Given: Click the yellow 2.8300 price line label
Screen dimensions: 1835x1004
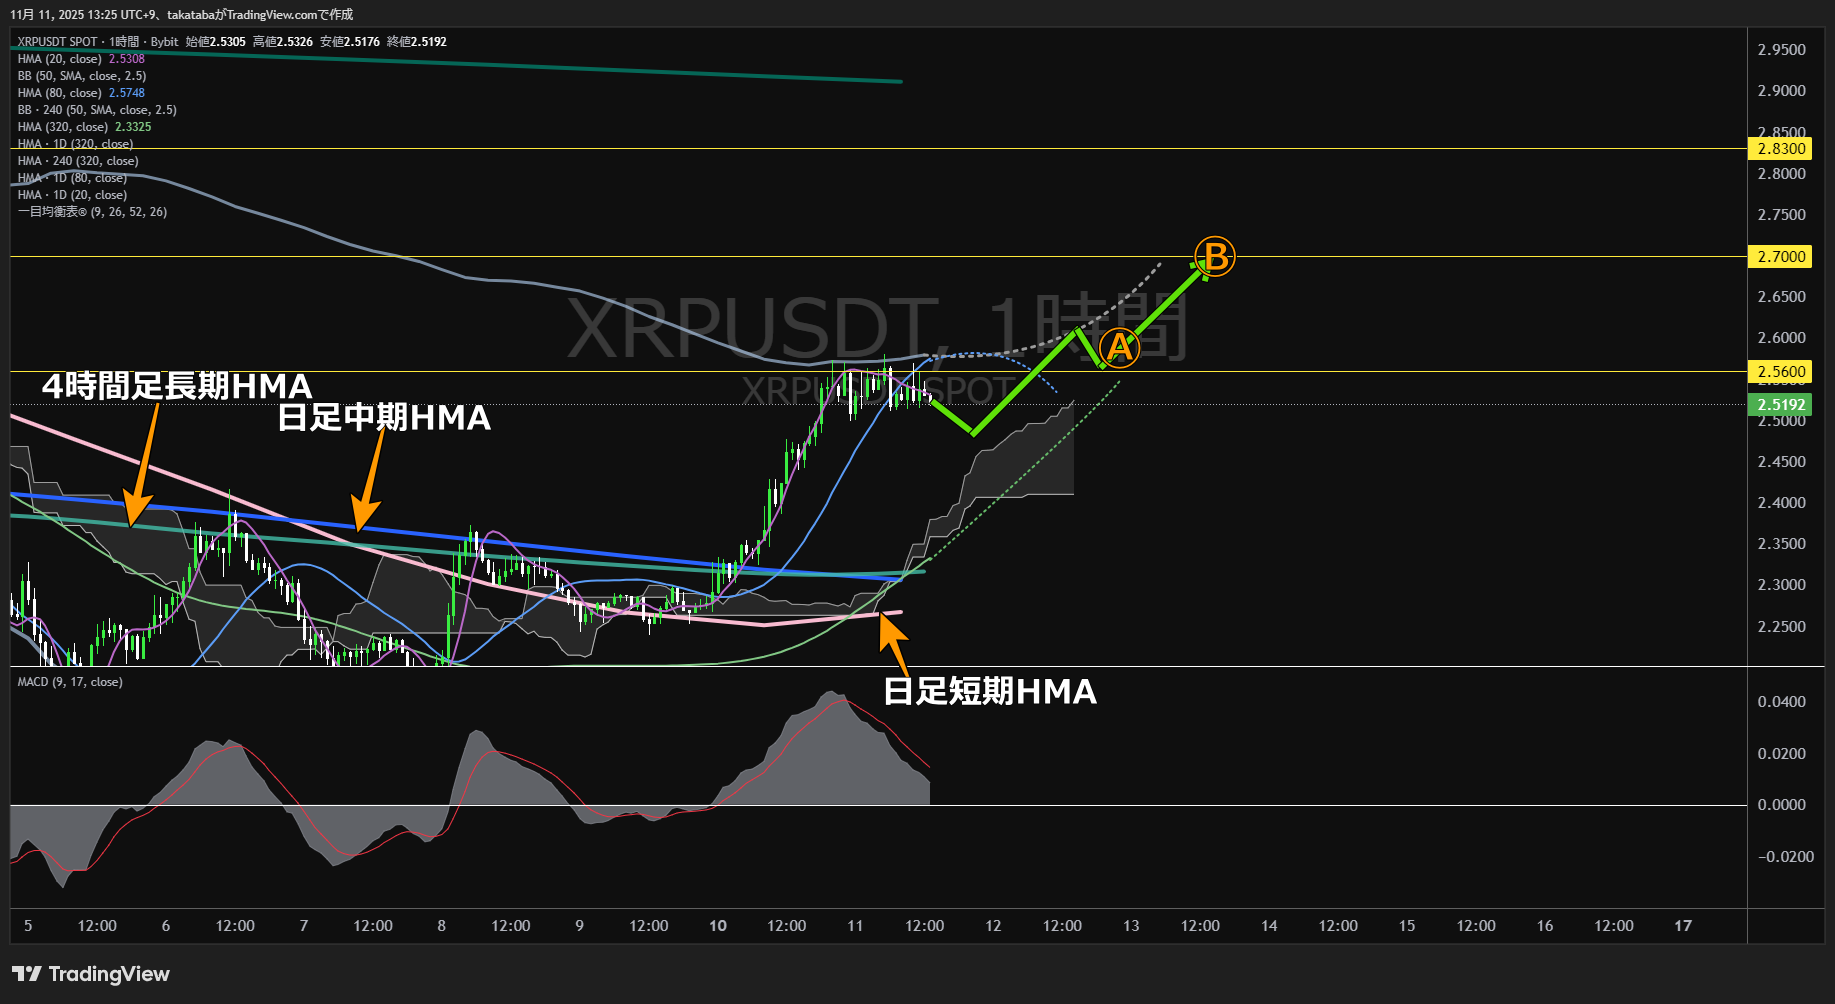Looking at the screenshot, I should click(x=1780, y=149).
